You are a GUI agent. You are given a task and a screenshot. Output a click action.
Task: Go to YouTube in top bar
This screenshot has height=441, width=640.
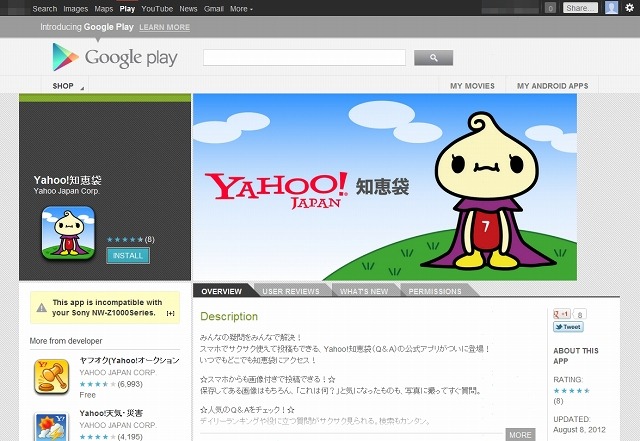(x=157, y=9)
